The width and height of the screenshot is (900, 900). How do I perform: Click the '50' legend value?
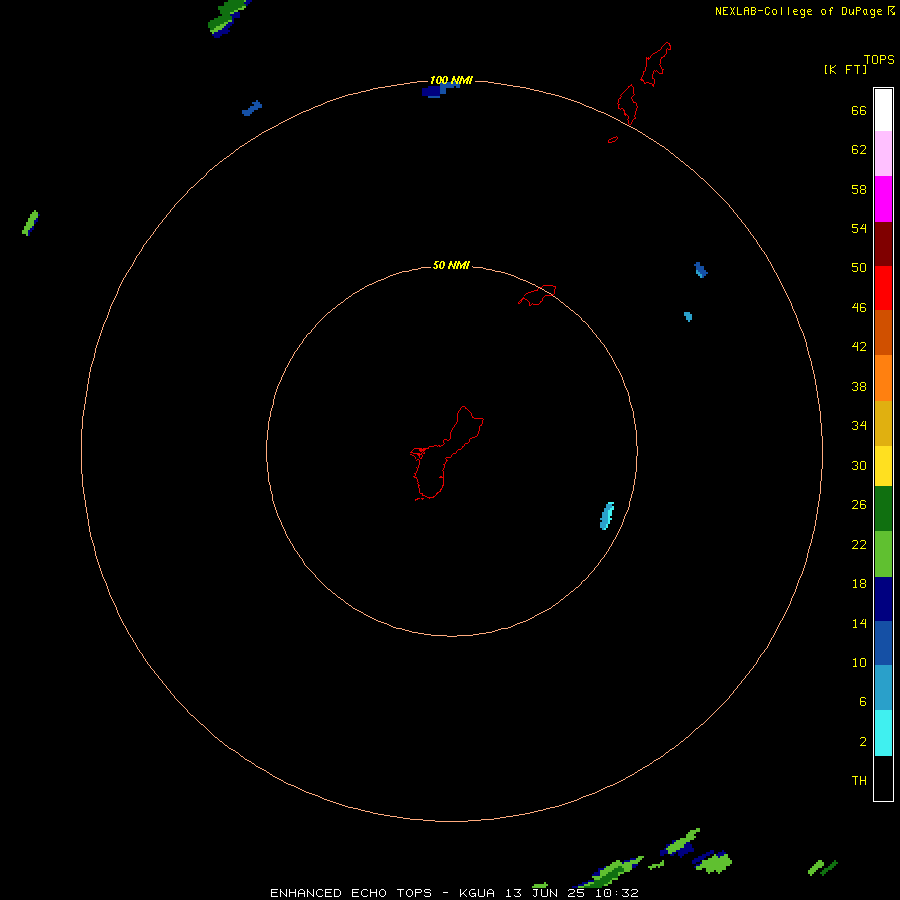pyautogui.click(x=859, y=267)
